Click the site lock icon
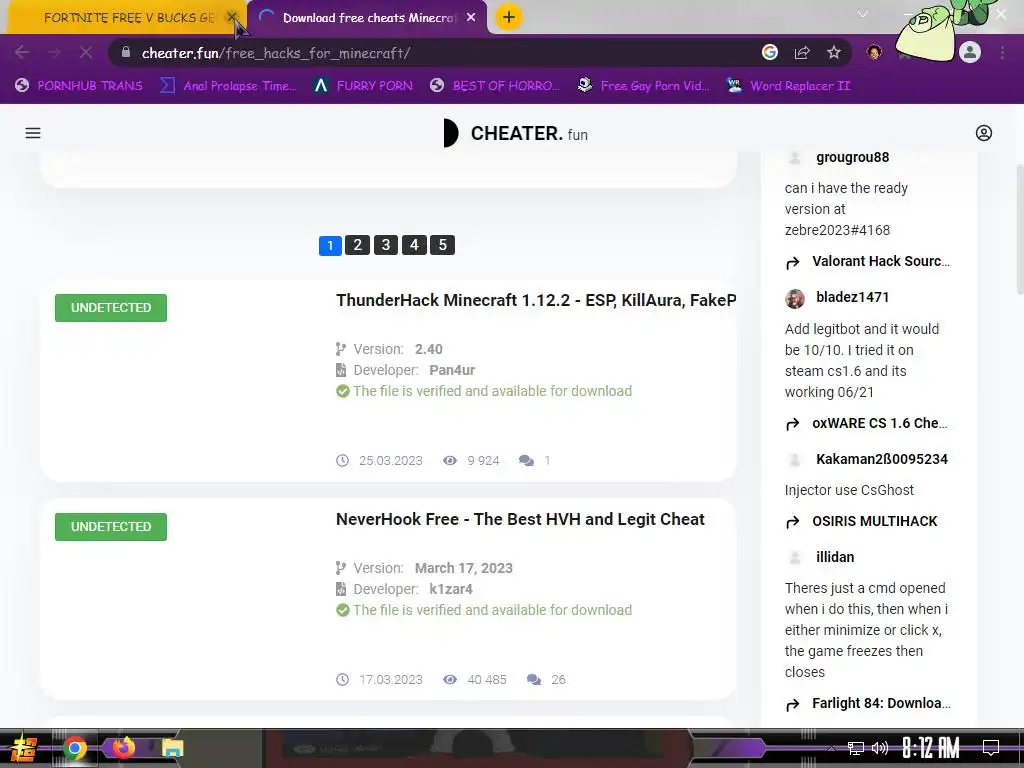Image resolution: width=1024 pixels, height=768 pixels. pyautogui.click(x=125, y=52)
